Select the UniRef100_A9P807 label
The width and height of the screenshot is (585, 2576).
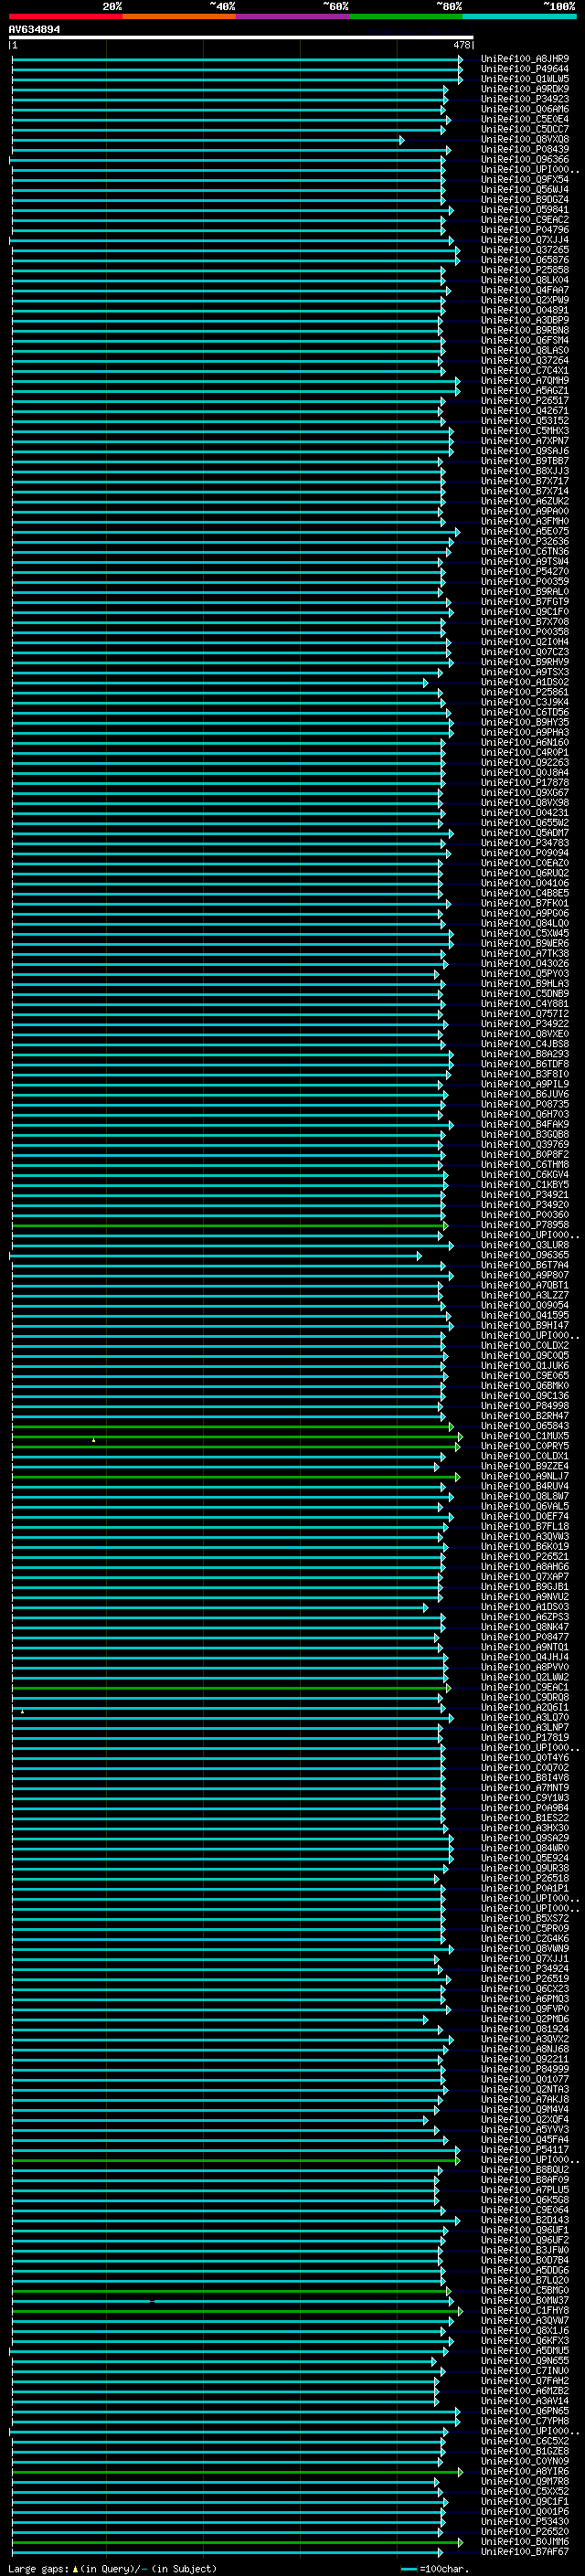pos(525,1274)
